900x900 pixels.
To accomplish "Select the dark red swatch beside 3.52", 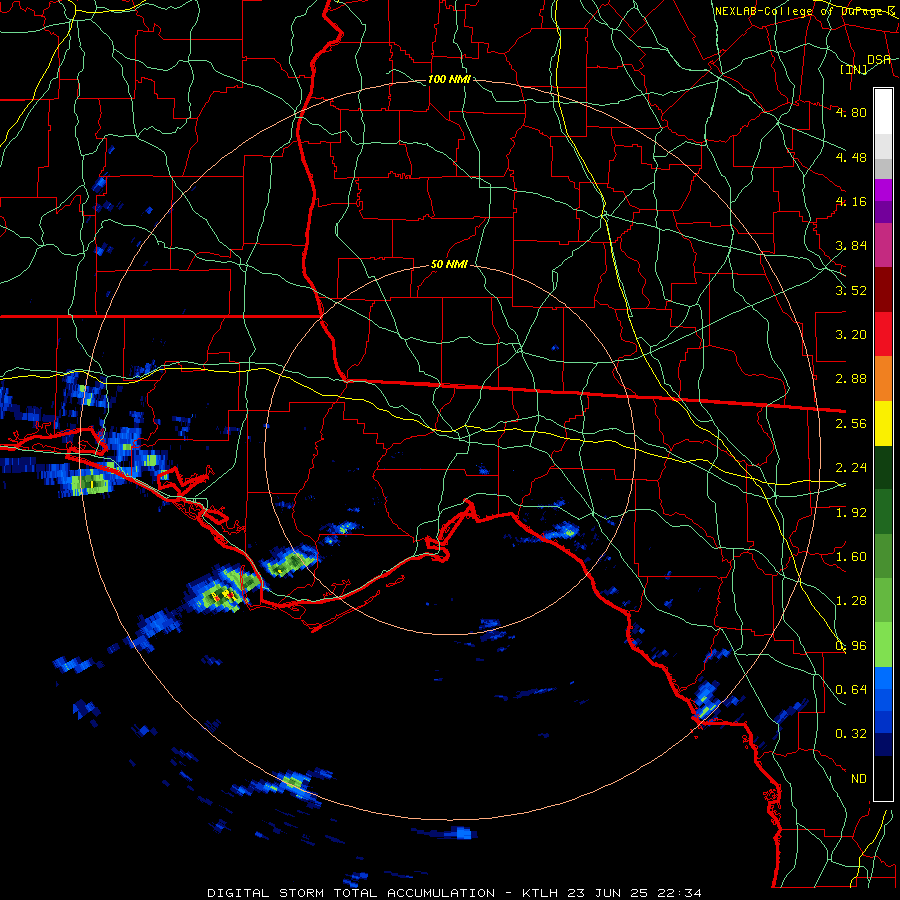I will [883, 290].
